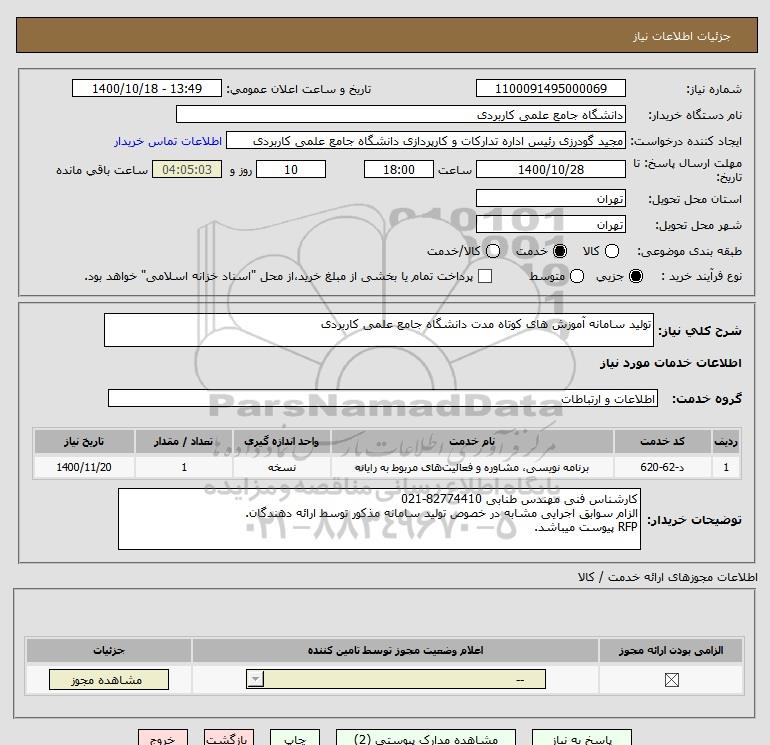Click the تاریخ نیاز column header
Viewport: 770px width, 745px height.
(84, 441)
